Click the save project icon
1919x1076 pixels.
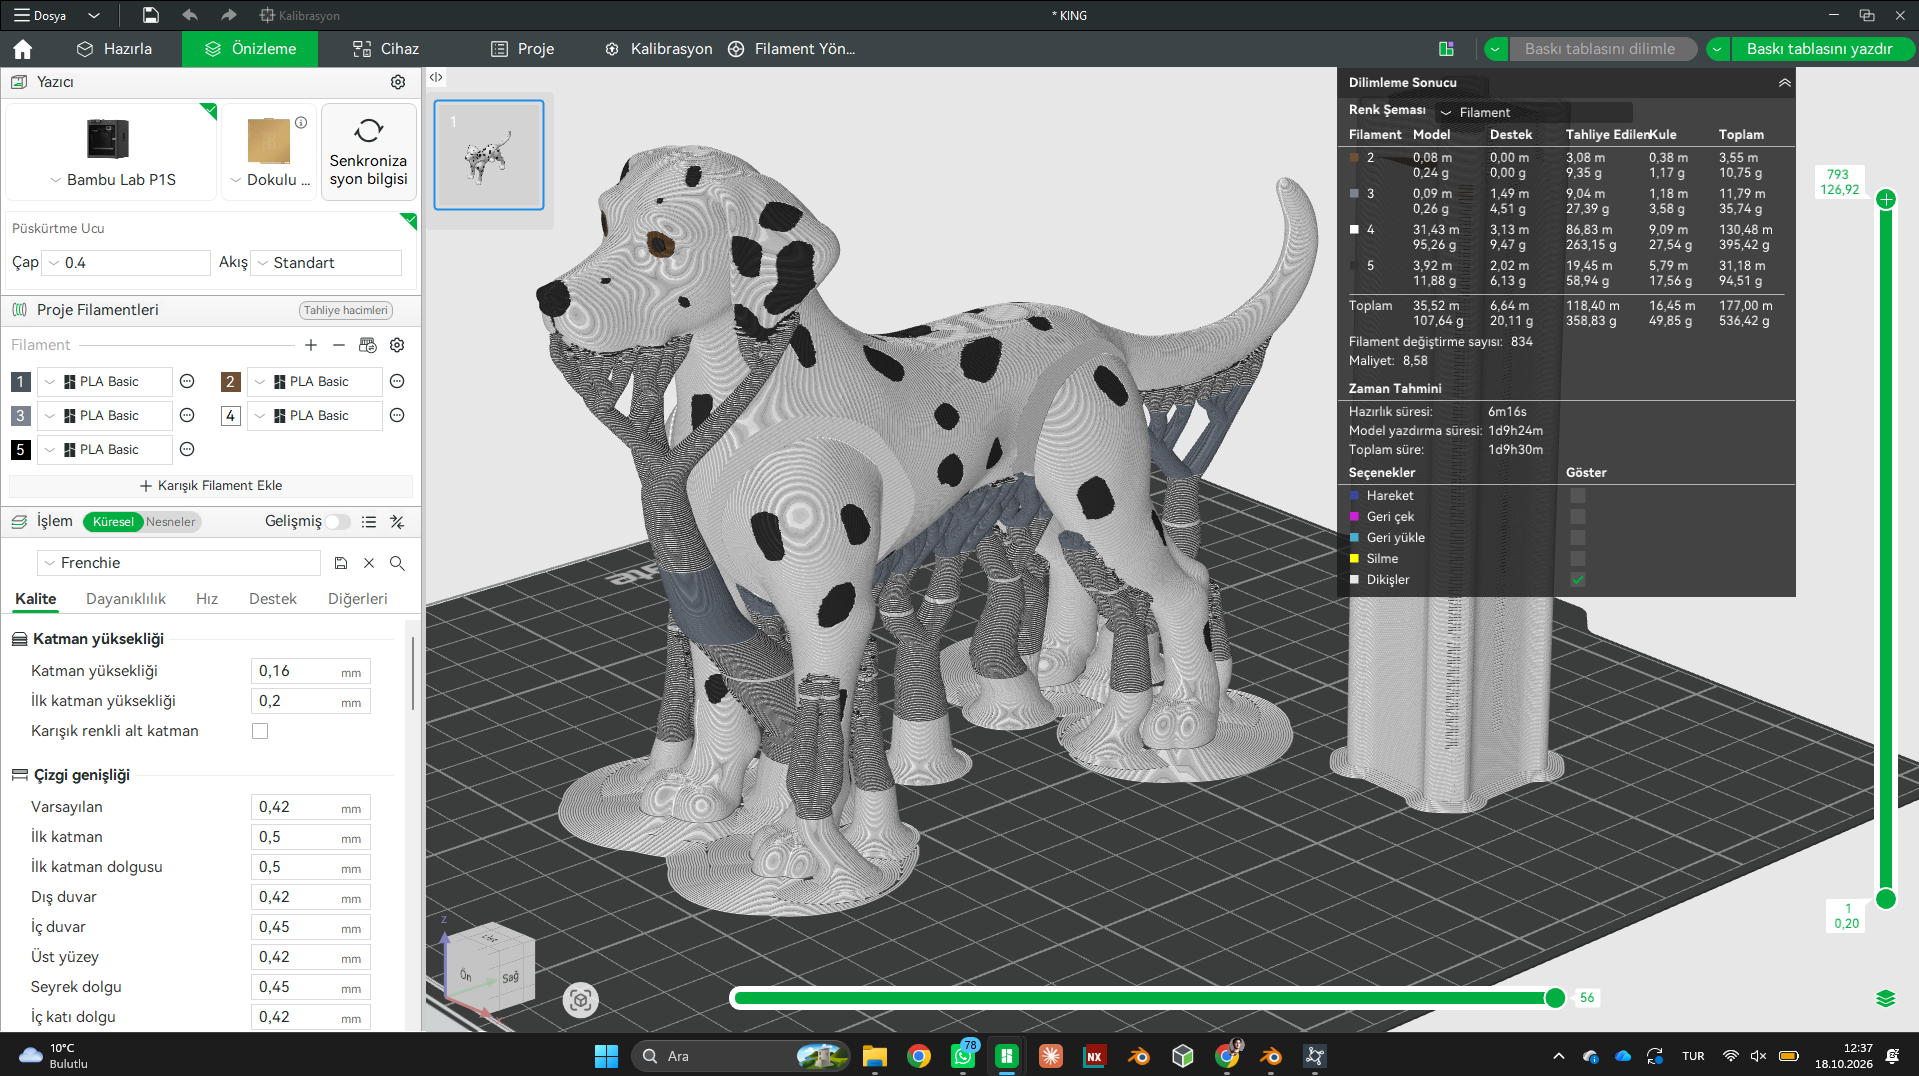150,15
